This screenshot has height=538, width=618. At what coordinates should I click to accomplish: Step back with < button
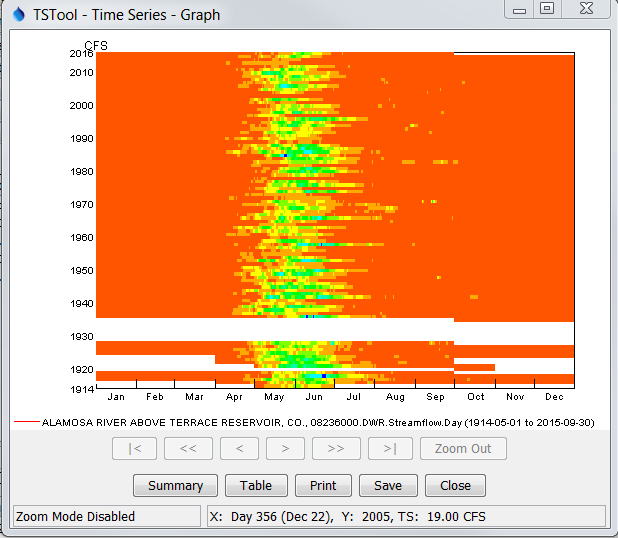(239, 449)
